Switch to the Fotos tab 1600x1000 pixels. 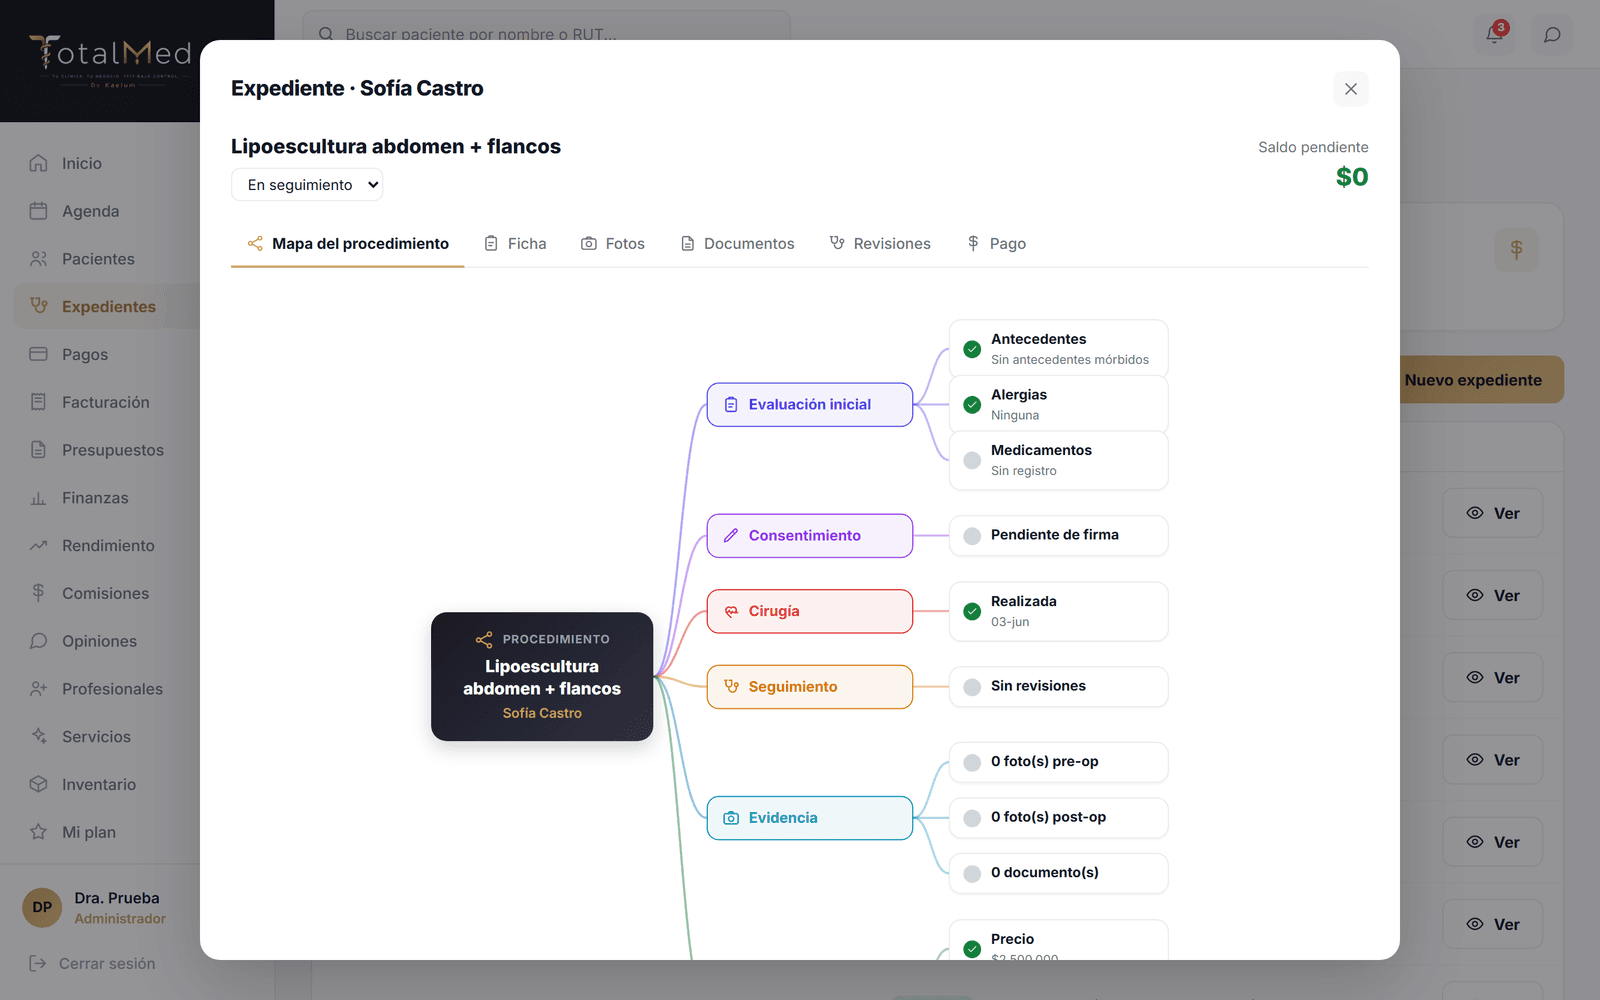(613, 244)
